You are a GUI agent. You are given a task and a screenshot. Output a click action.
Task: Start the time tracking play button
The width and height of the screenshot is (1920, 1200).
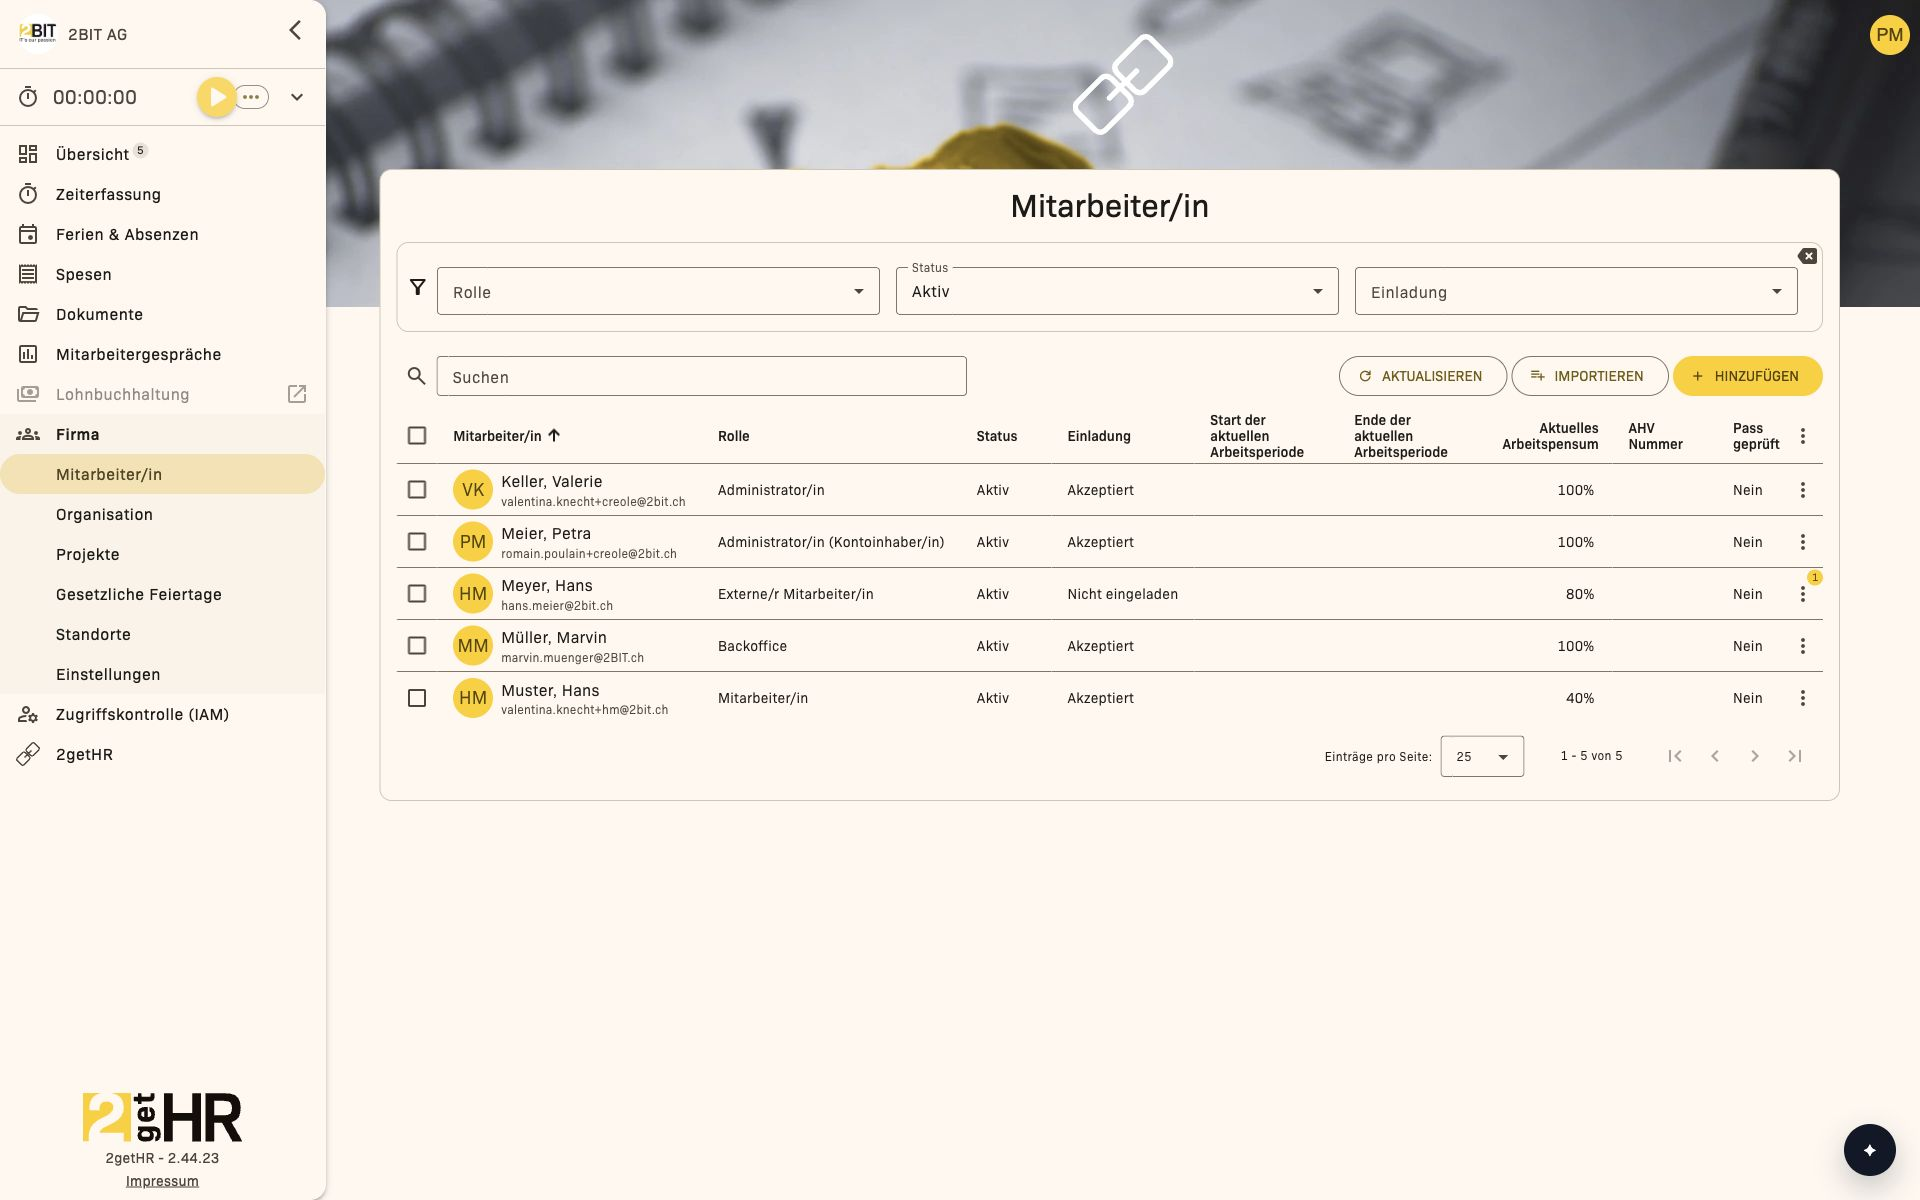point(216,97)
